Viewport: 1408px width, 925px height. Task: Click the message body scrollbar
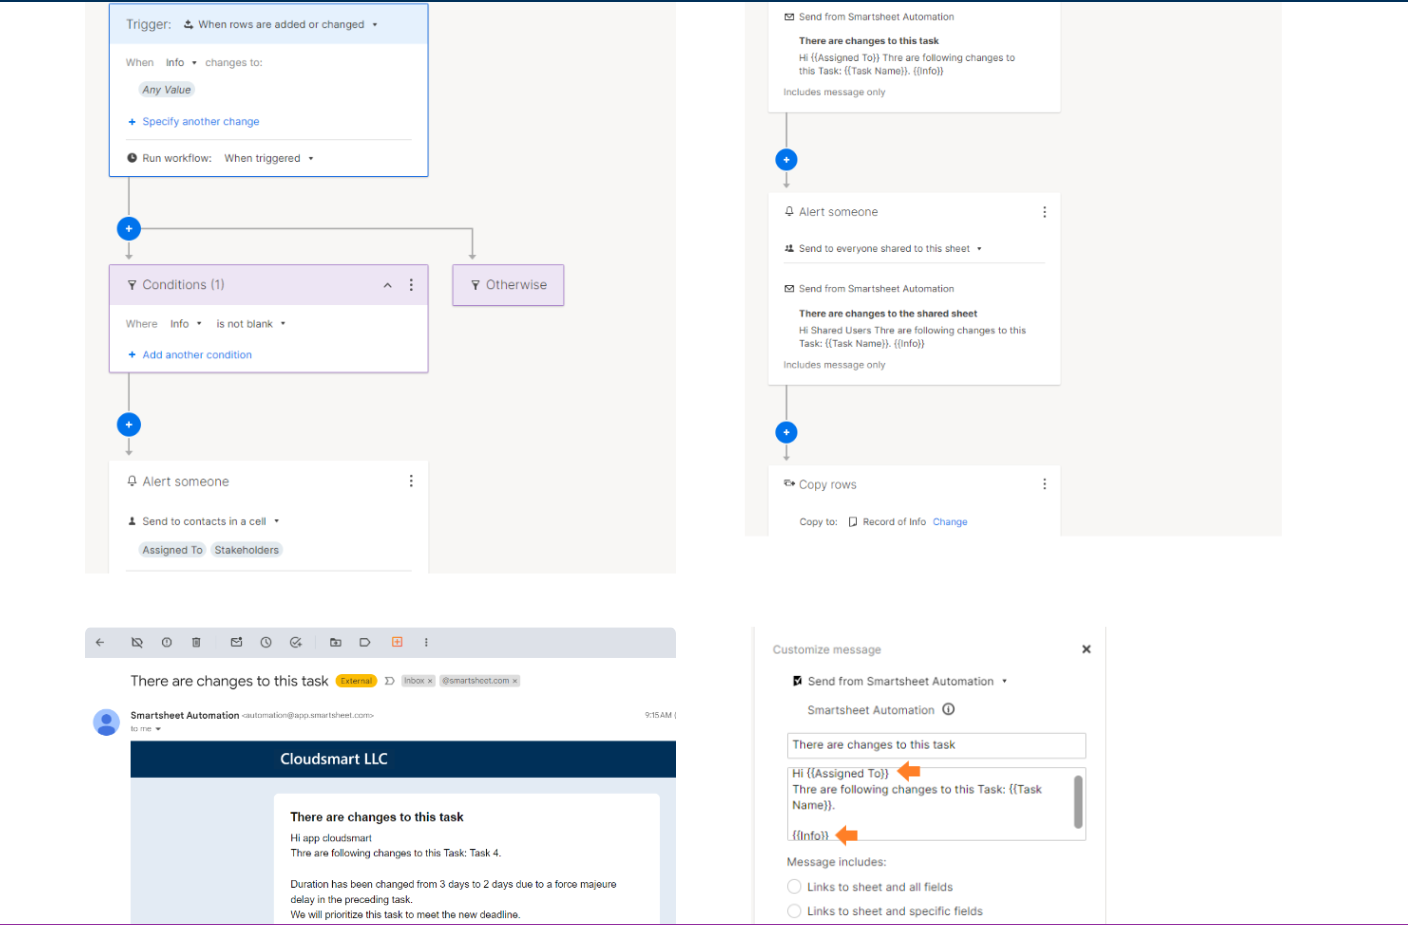1078,802
